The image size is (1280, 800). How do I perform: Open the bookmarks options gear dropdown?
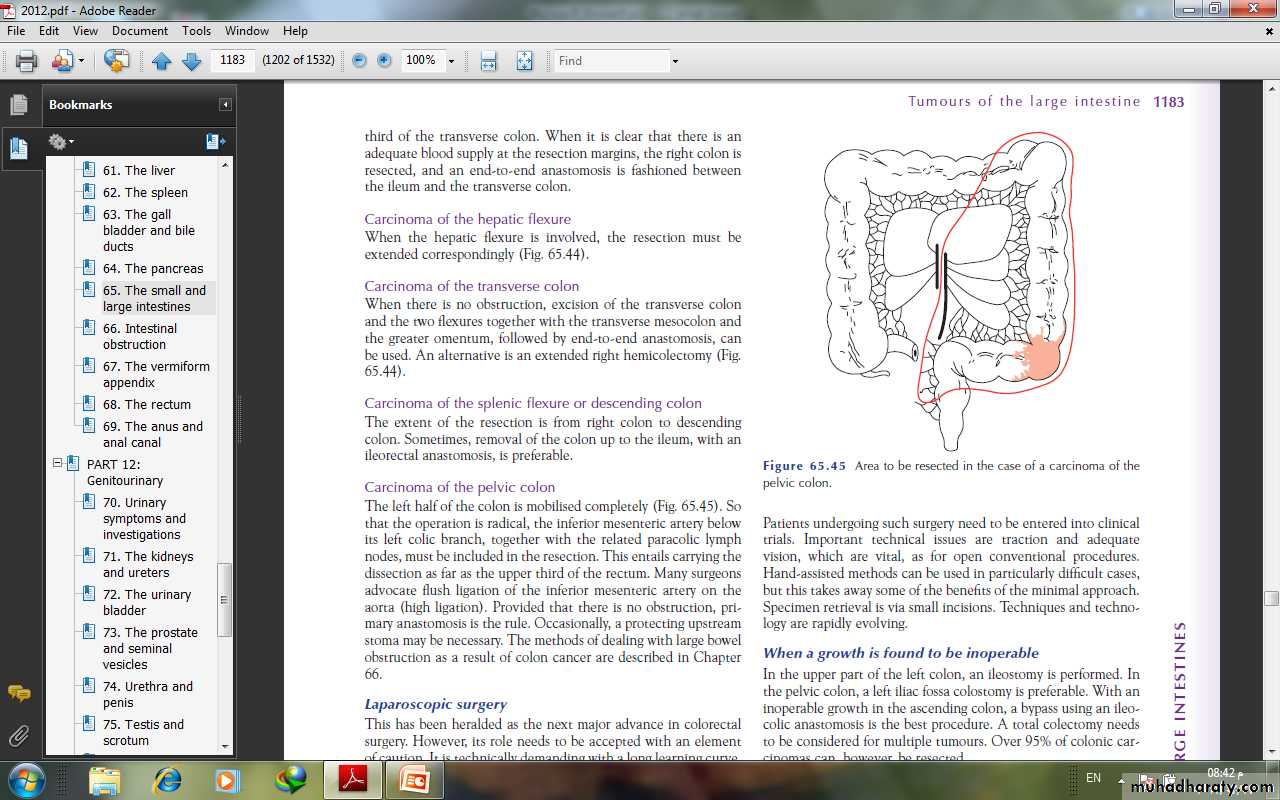click(x=61, y=142)
